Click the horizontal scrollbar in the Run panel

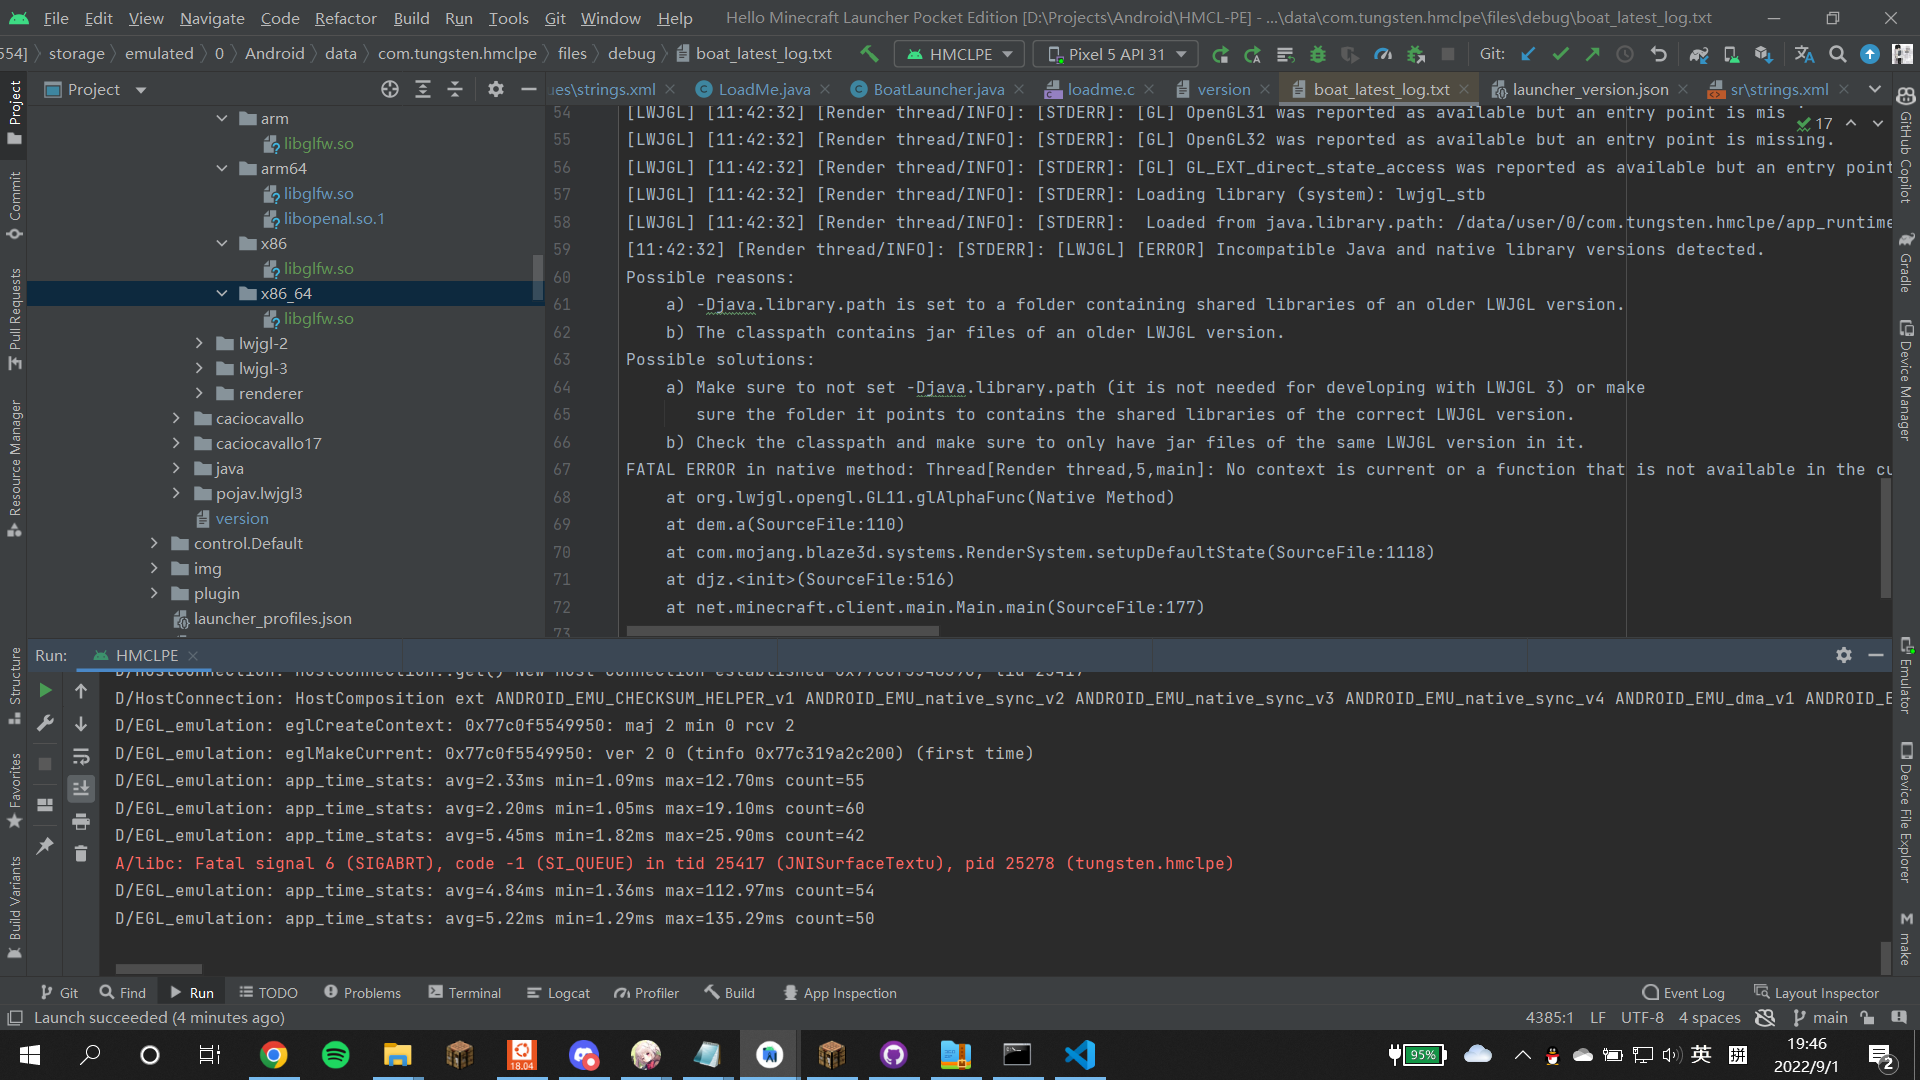tap(157, 968)
